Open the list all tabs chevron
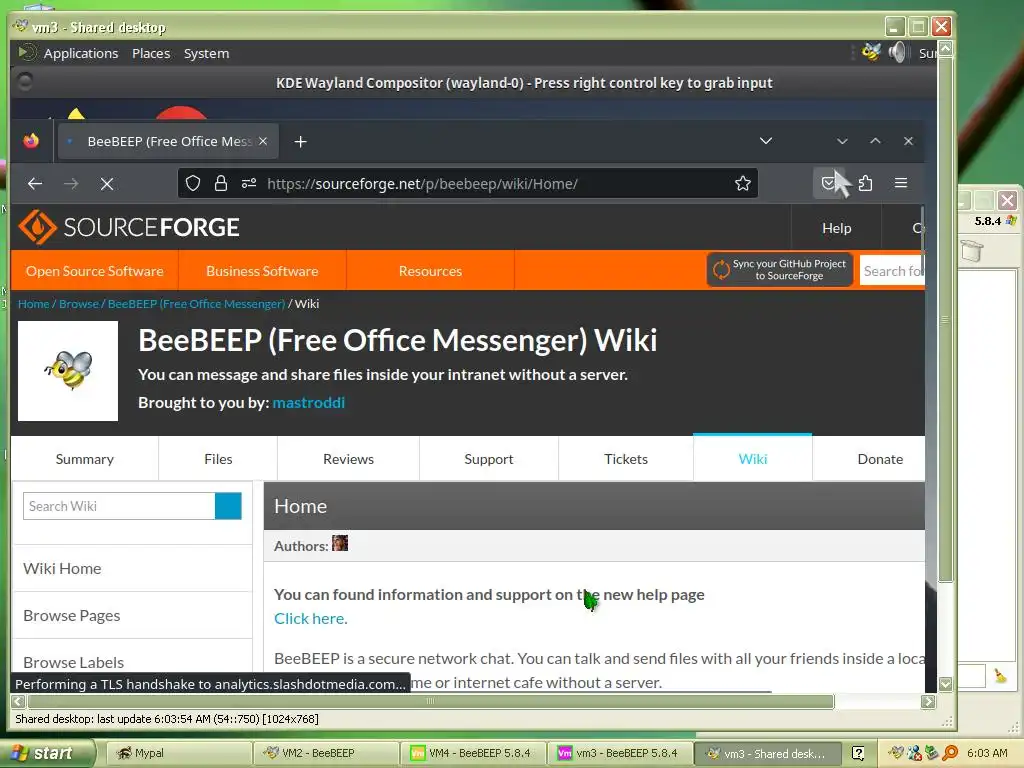1024x768 pixels. (x=766, y=141)
